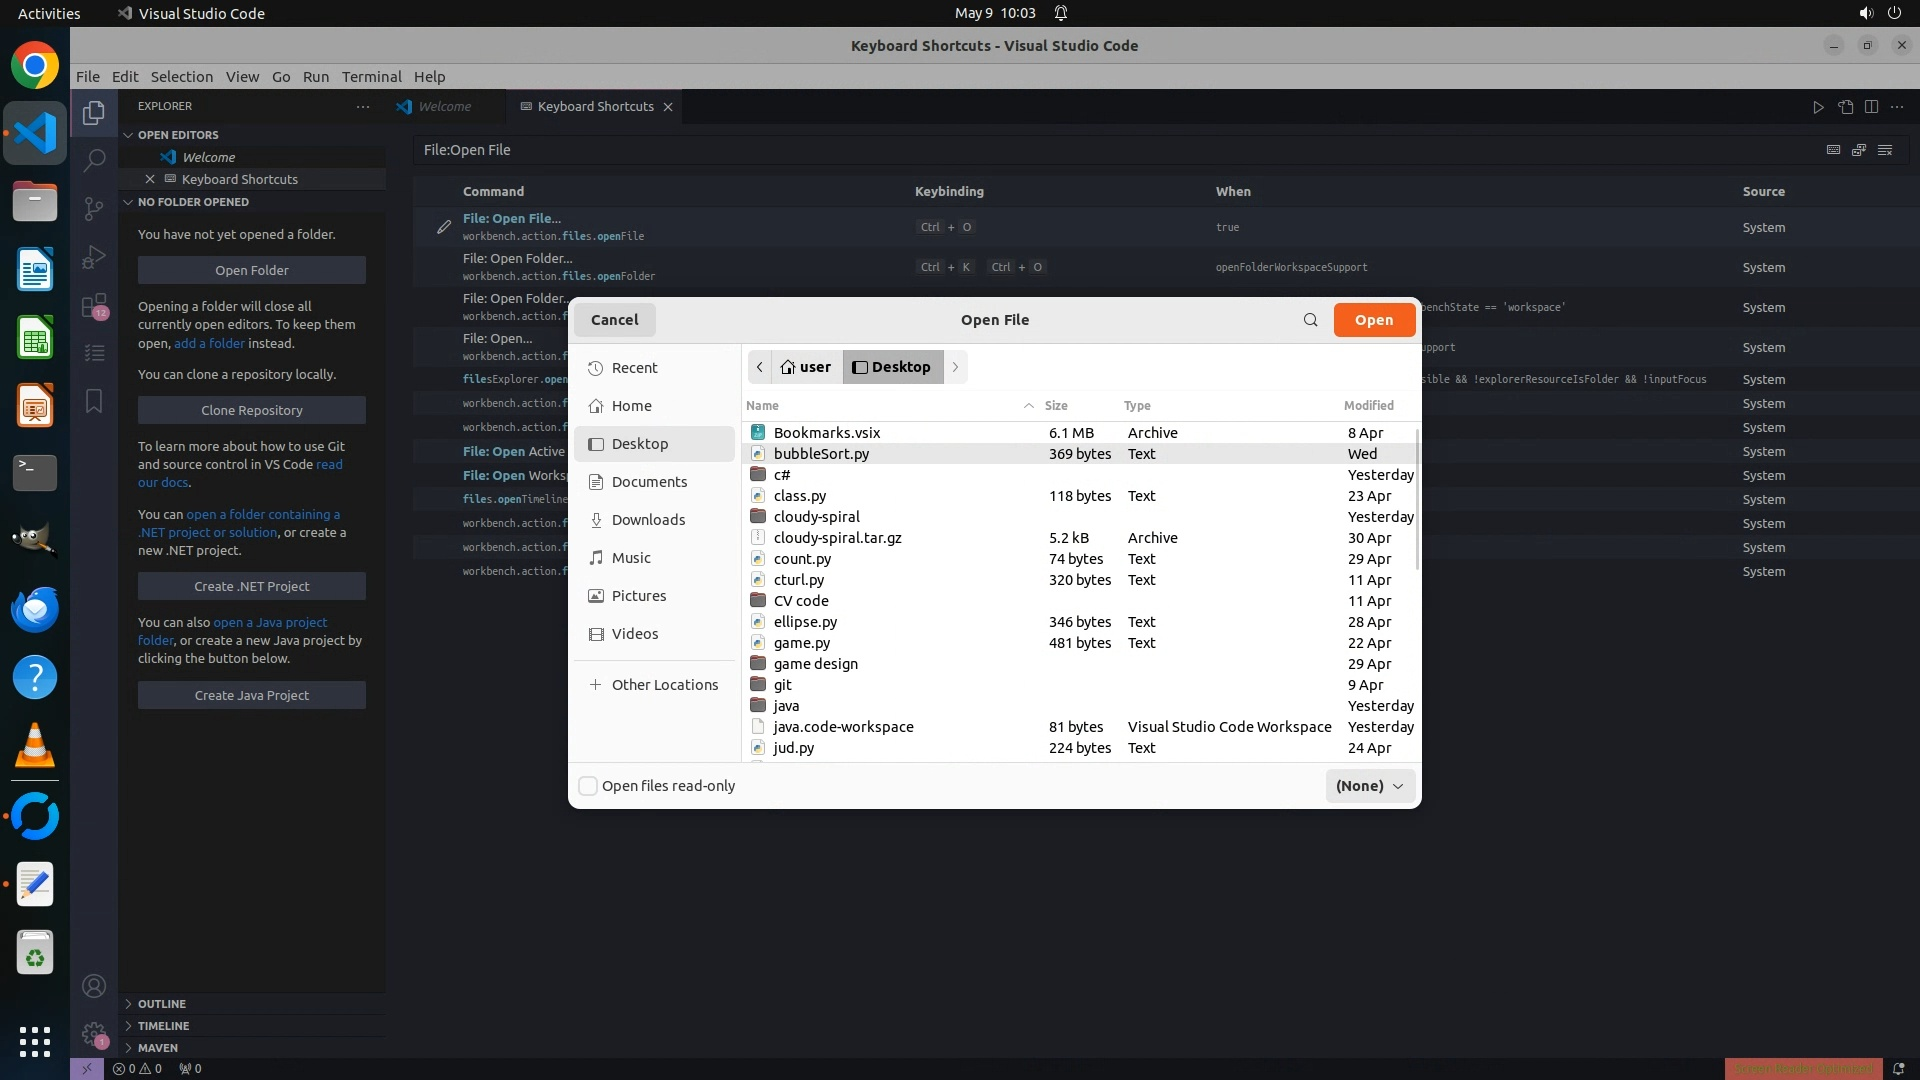
Task: Click the edit pencil icon beside Open File
Action: (x=444, y=227)
